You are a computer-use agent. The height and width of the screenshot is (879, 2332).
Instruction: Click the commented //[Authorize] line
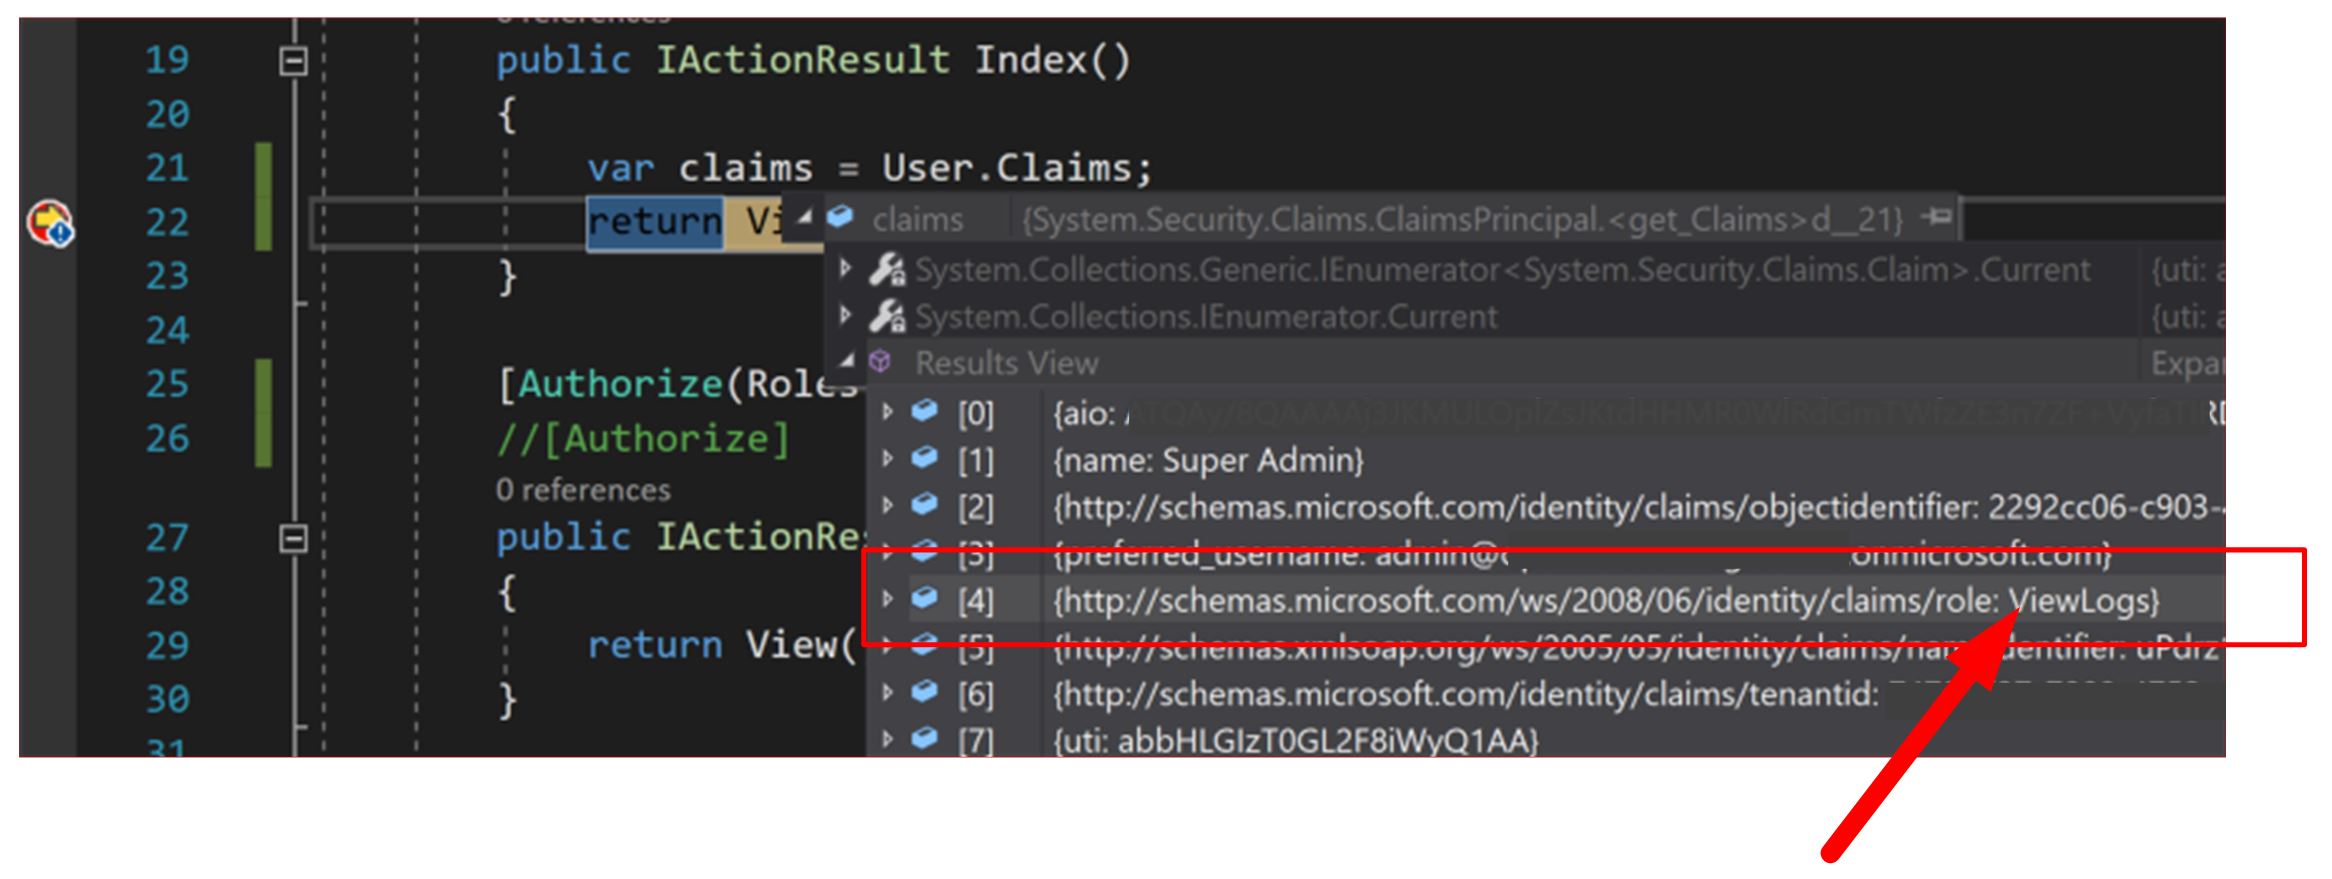click(x=643, y=439)
